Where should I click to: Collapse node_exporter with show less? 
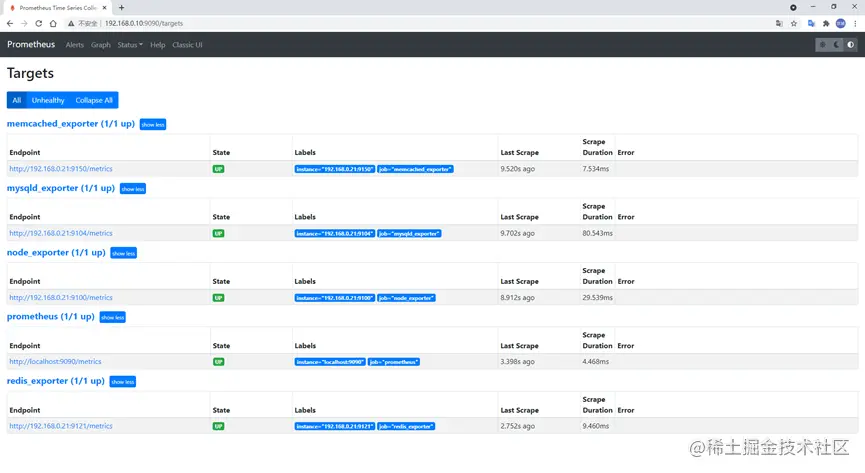click(124, 253)
